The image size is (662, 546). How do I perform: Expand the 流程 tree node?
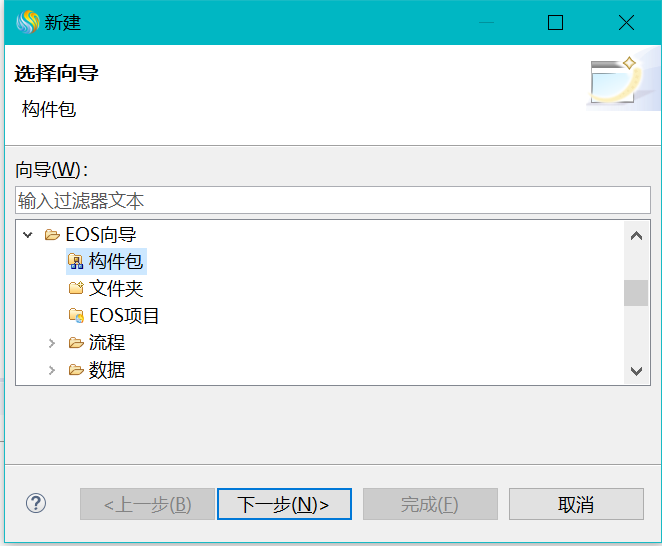(52, 343)
